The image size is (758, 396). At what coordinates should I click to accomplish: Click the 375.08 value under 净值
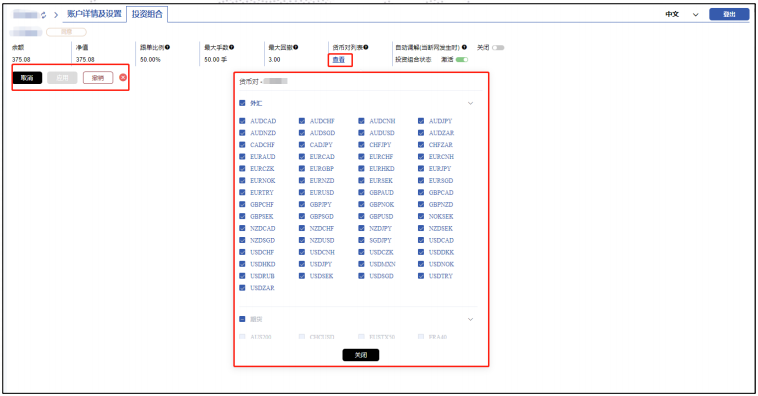(x=85, y=59)
